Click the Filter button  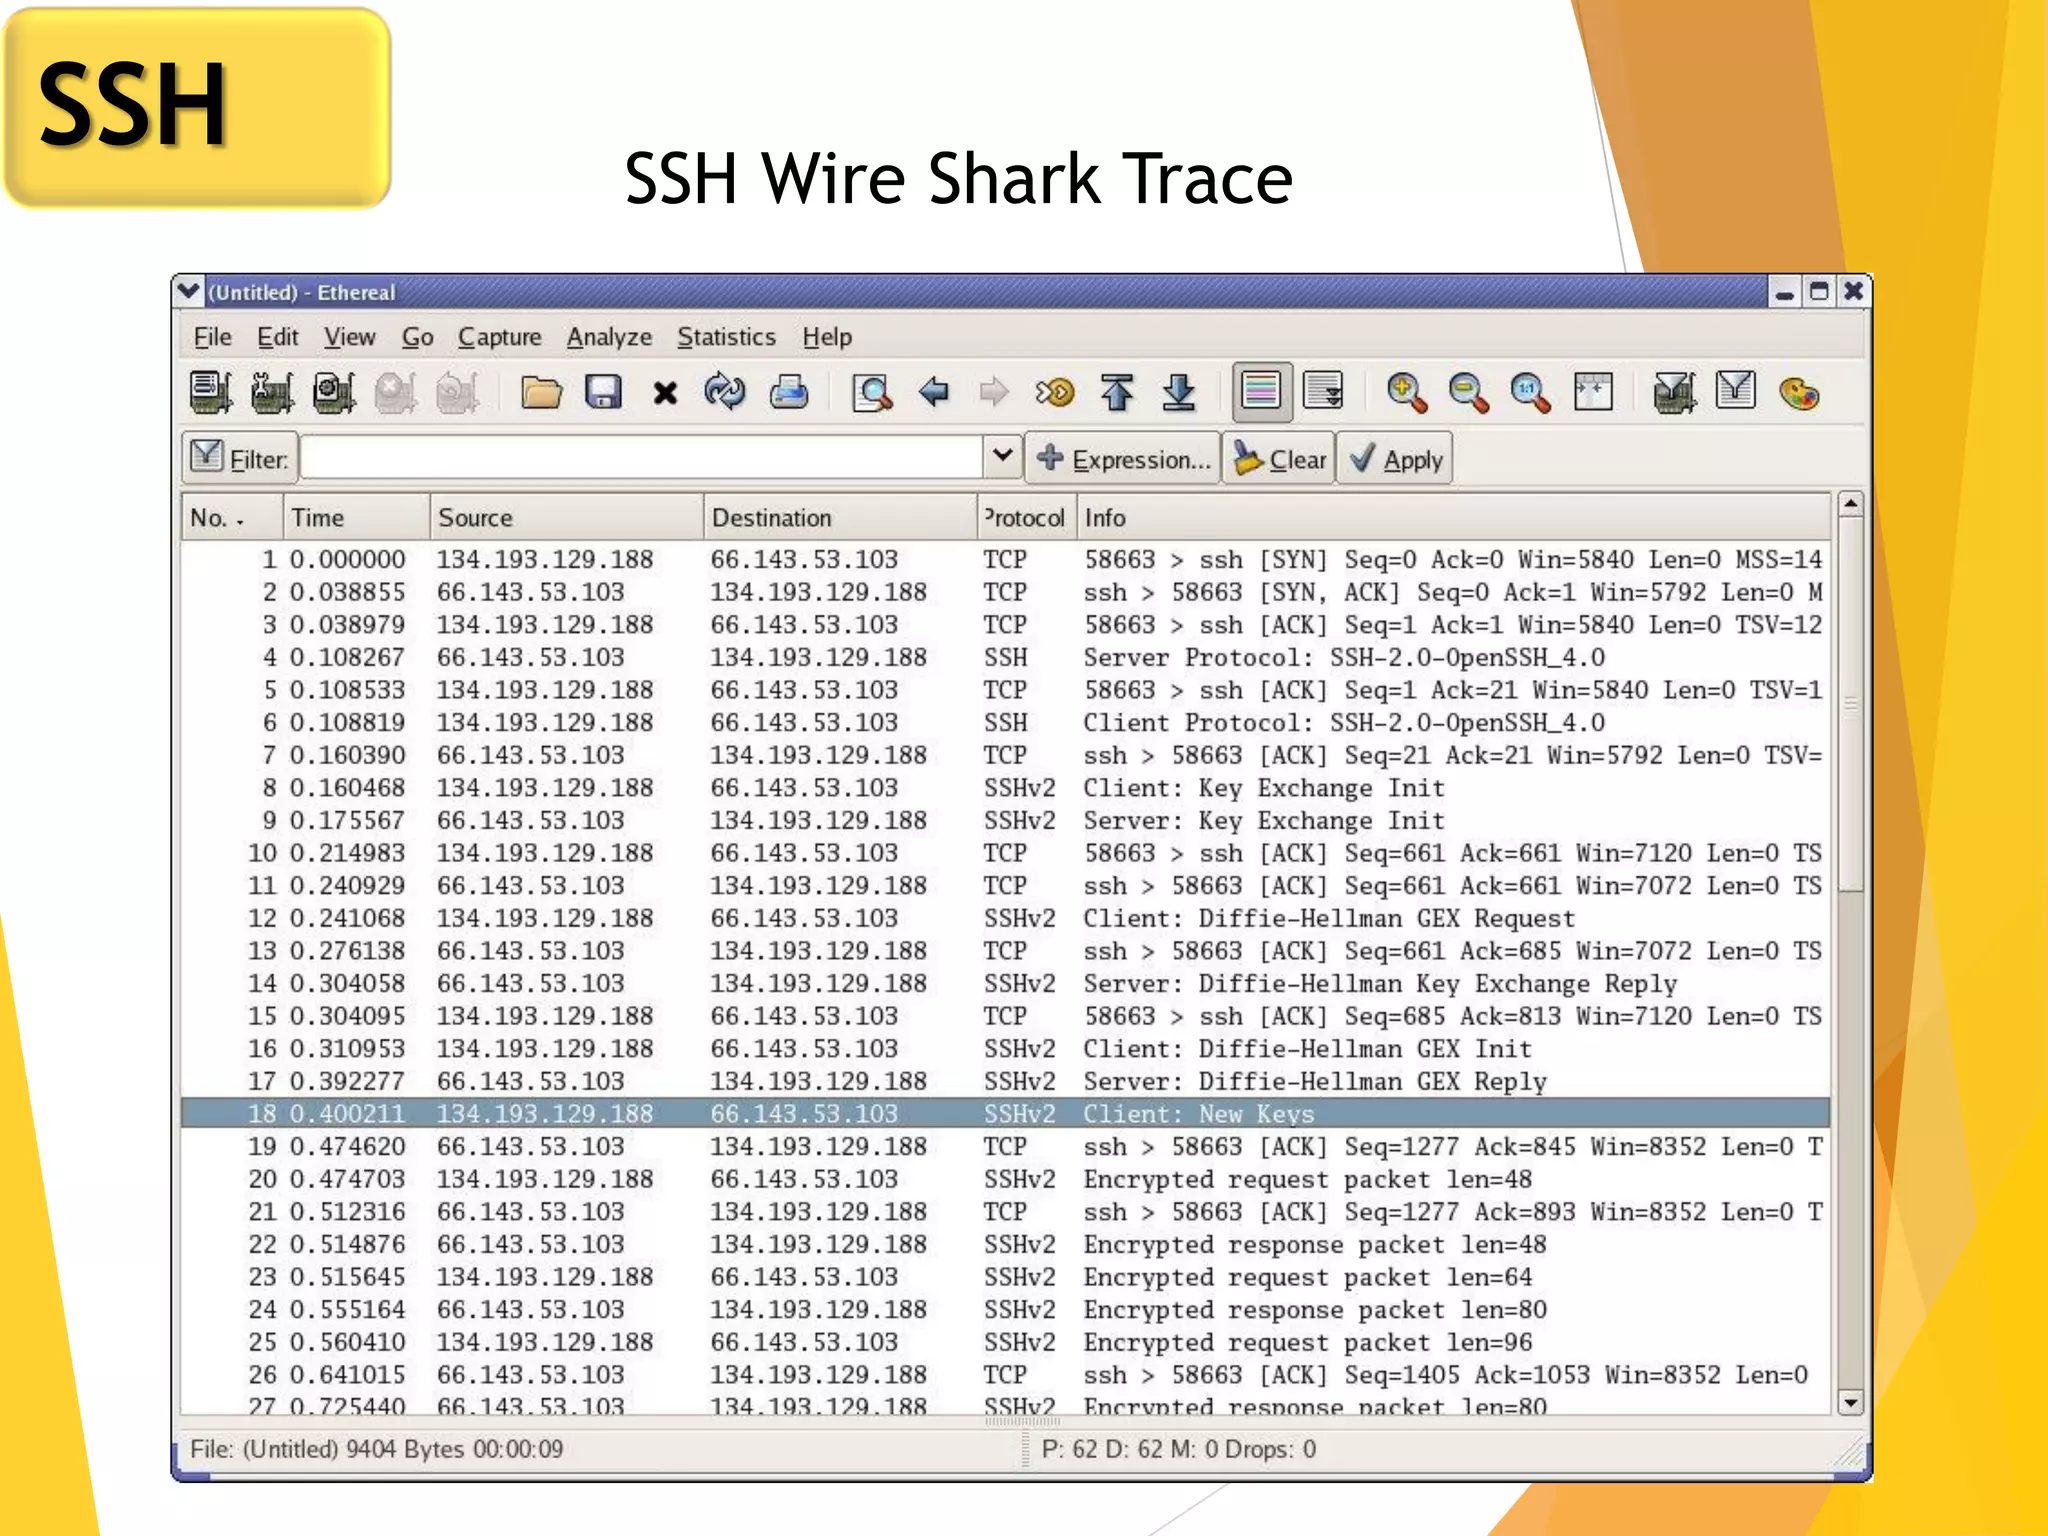[x=240, y=458]
